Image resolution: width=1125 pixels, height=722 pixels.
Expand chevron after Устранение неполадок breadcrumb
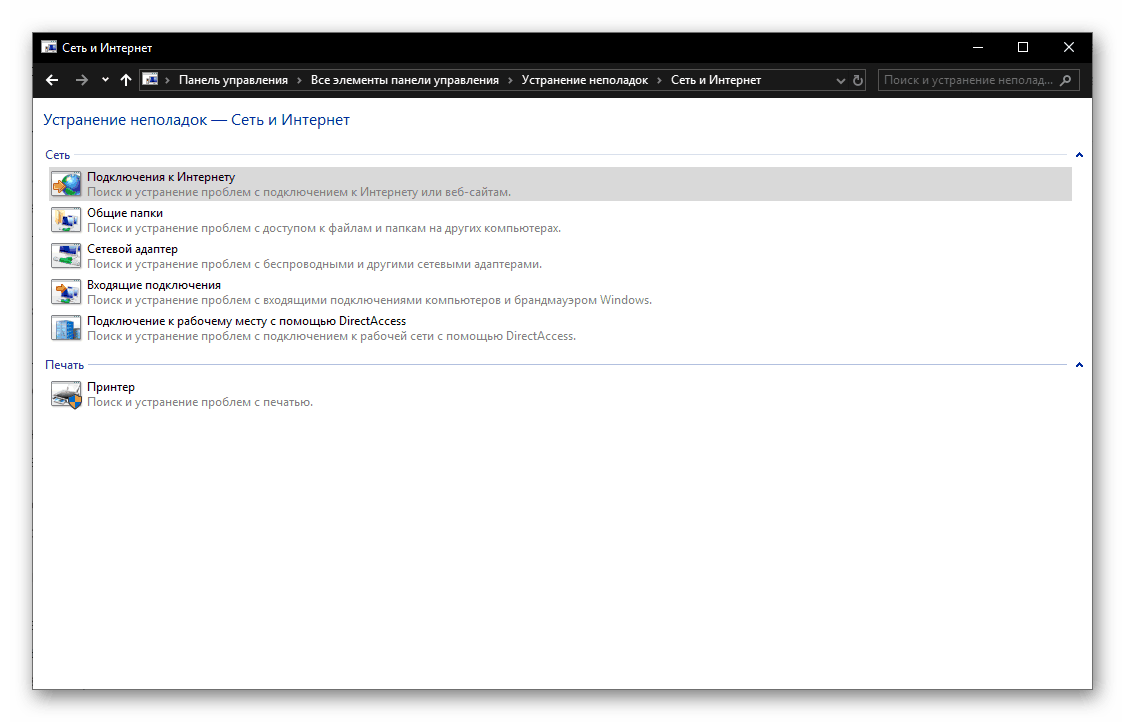coord(659,80)
